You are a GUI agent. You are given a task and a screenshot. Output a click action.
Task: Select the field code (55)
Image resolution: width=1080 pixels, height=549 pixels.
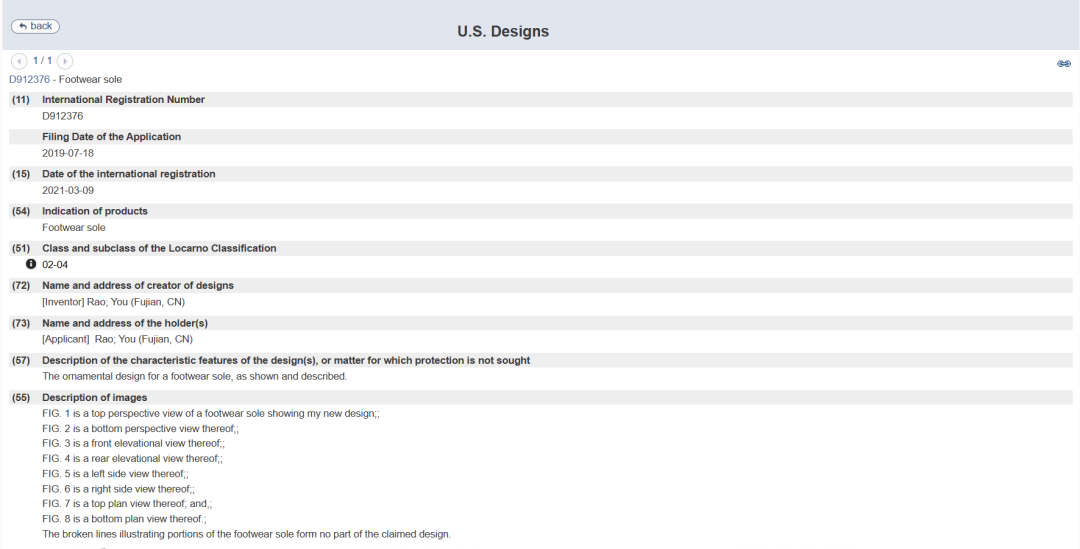click(21, 397)
